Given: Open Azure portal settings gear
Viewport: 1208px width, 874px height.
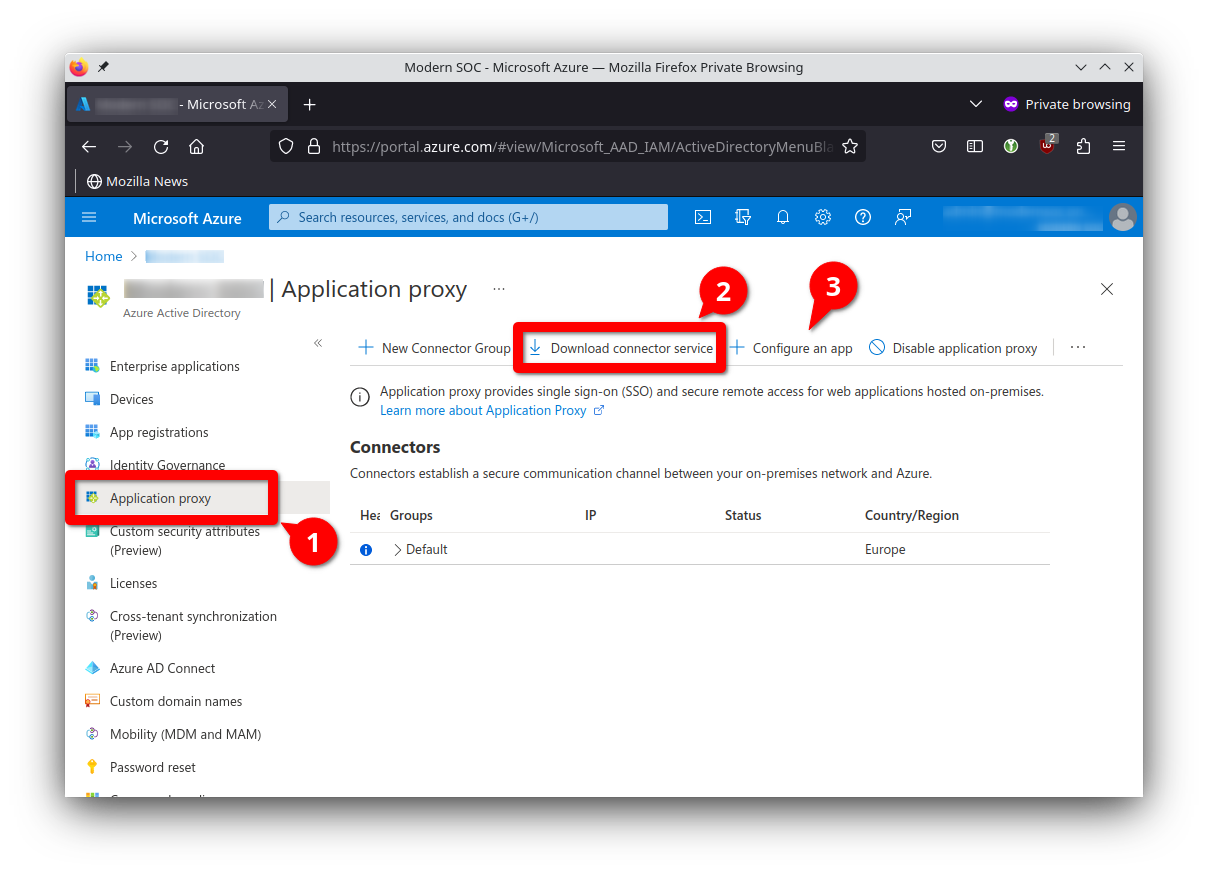Looking at the screenshot, I should tap(823, 217).
